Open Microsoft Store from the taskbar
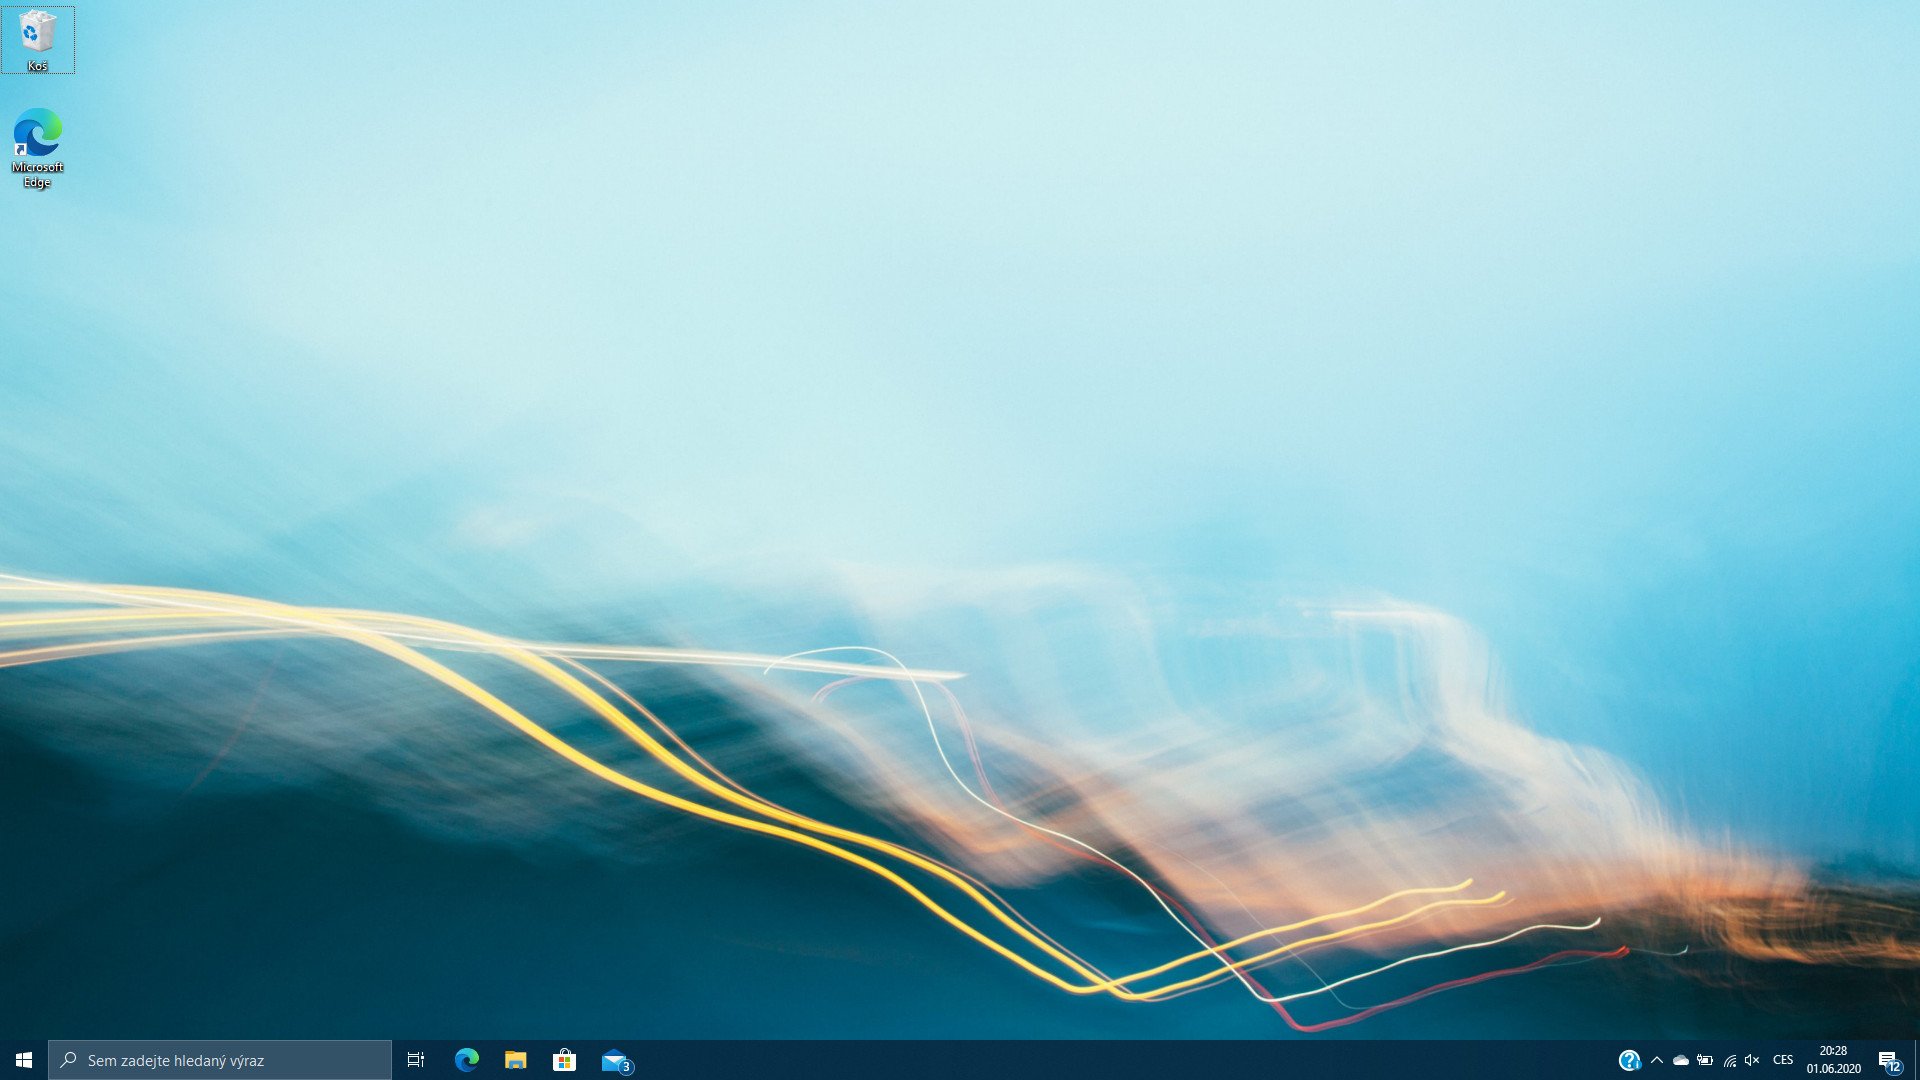This screenshot has width=1920, height=1080. 565,1060
